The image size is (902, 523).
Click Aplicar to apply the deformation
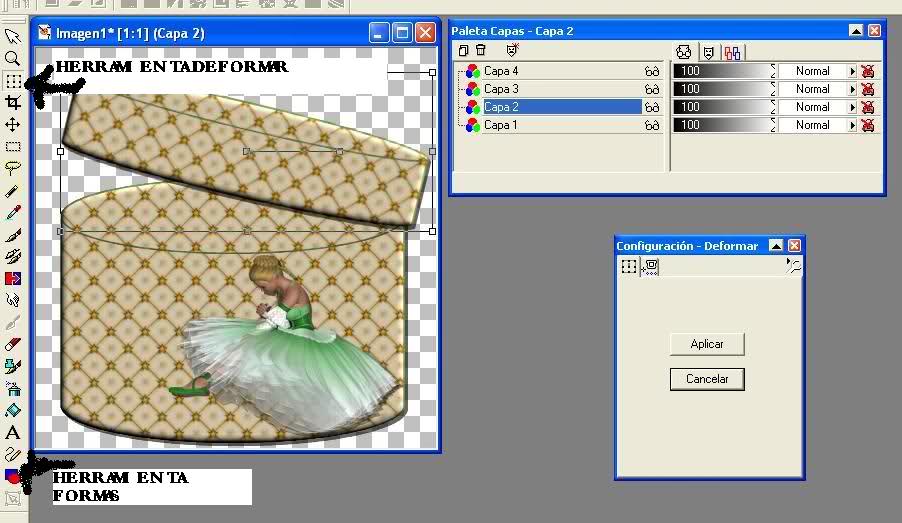click(x=707, y=344)
